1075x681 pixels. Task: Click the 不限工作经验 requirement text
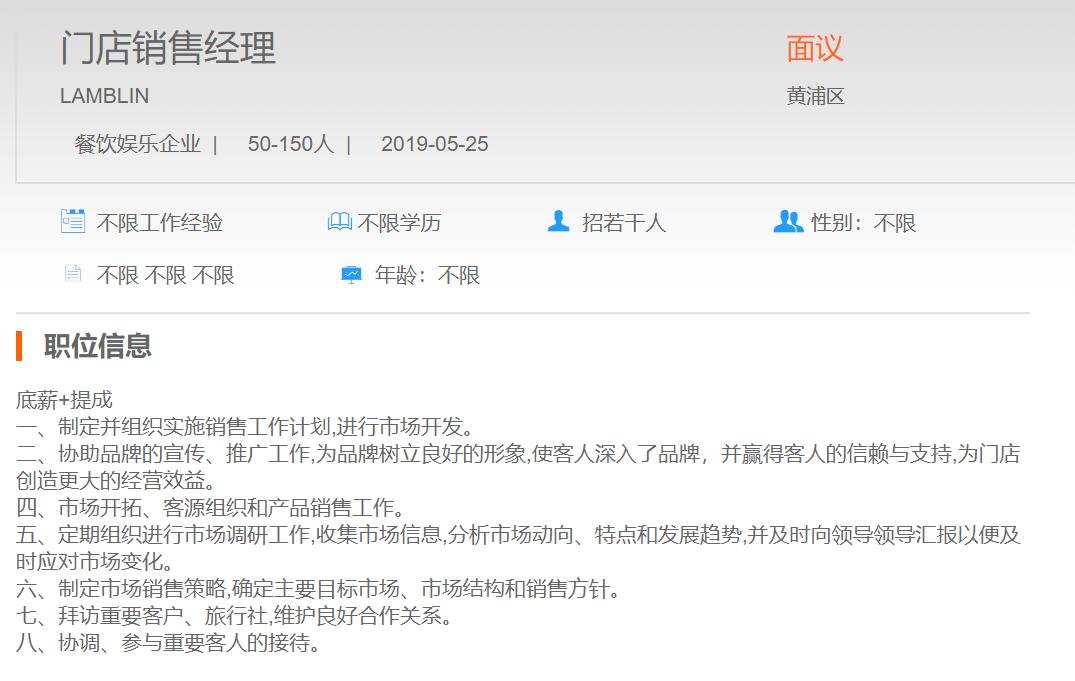[x=160, y=223]
